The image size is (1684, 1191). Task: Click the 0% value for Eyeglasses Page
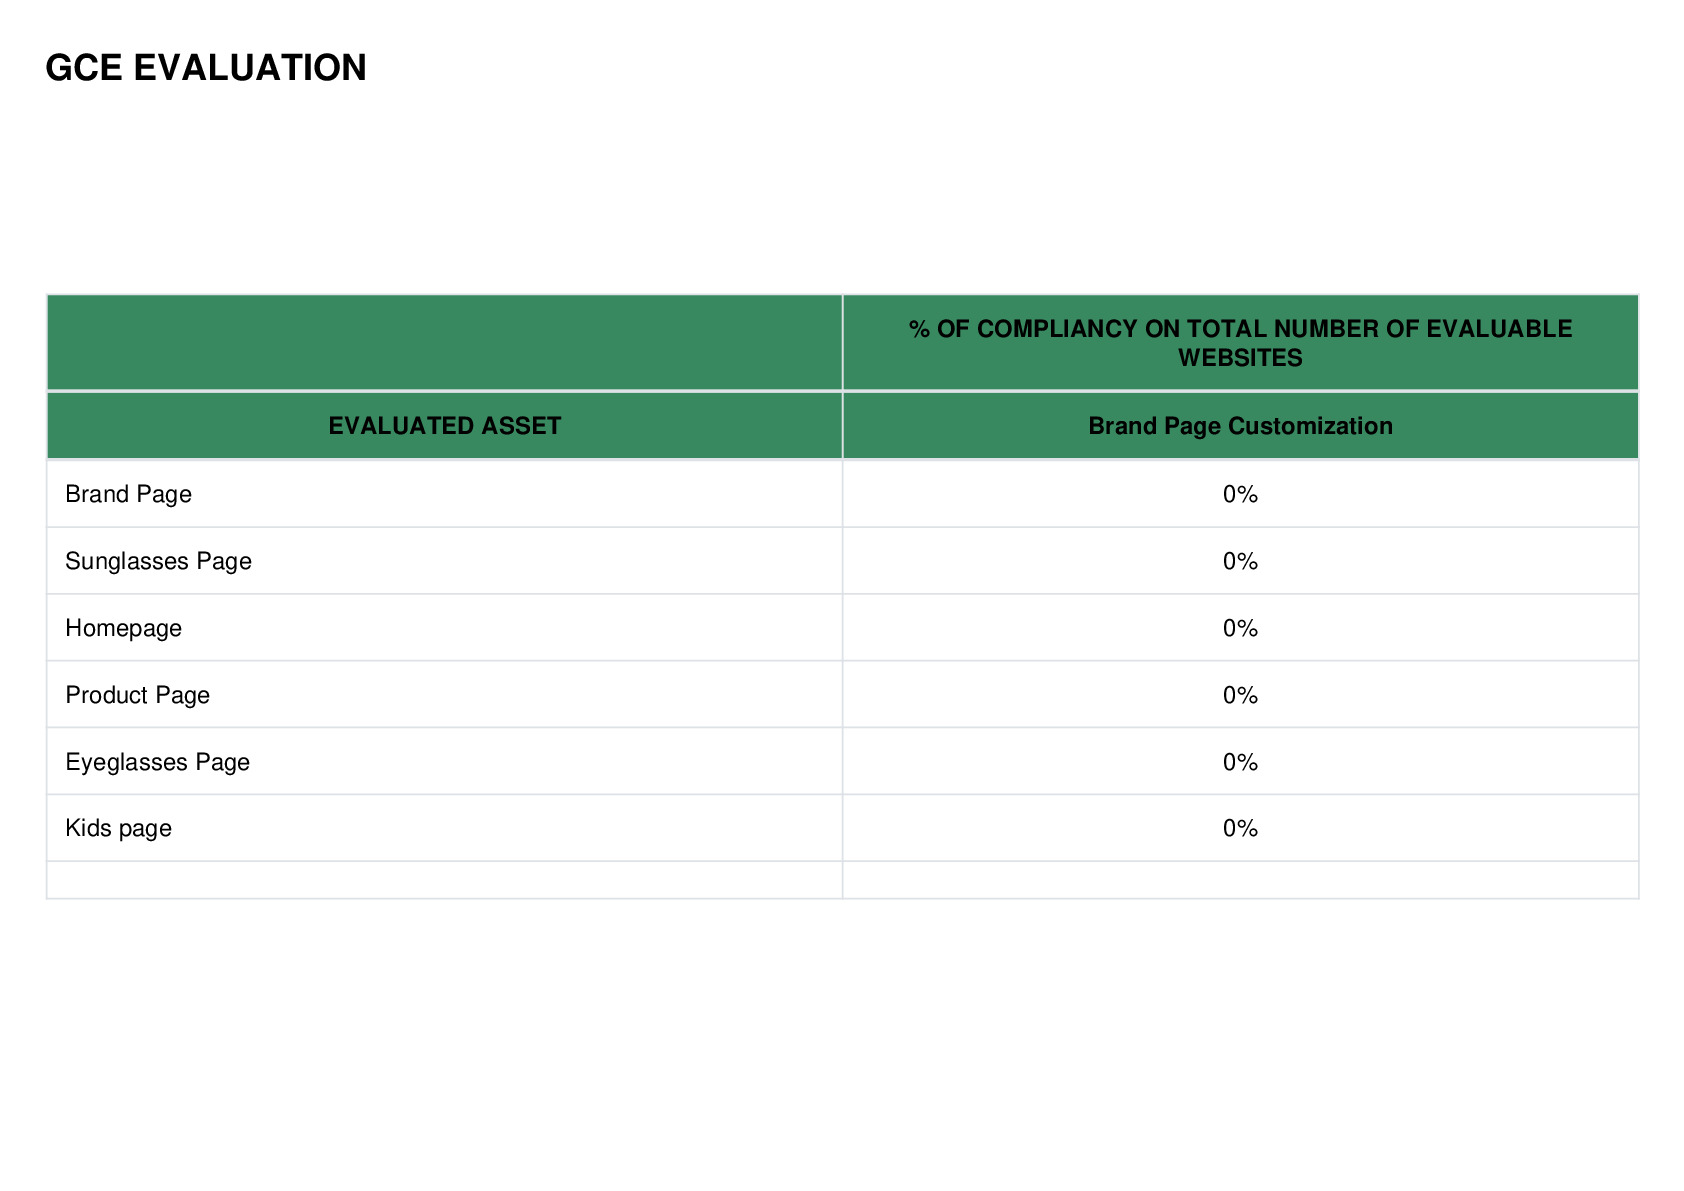click(x=1240, y=762)
